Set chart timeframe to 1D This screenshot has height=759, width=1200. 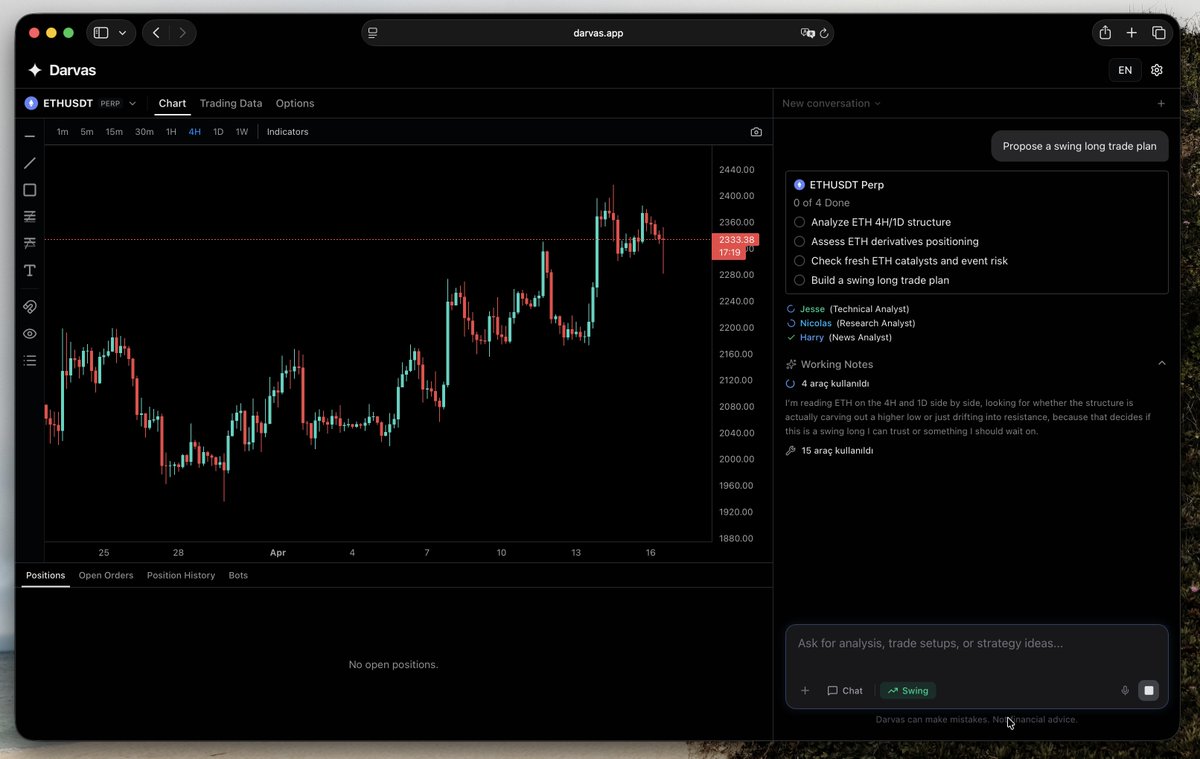218,132
